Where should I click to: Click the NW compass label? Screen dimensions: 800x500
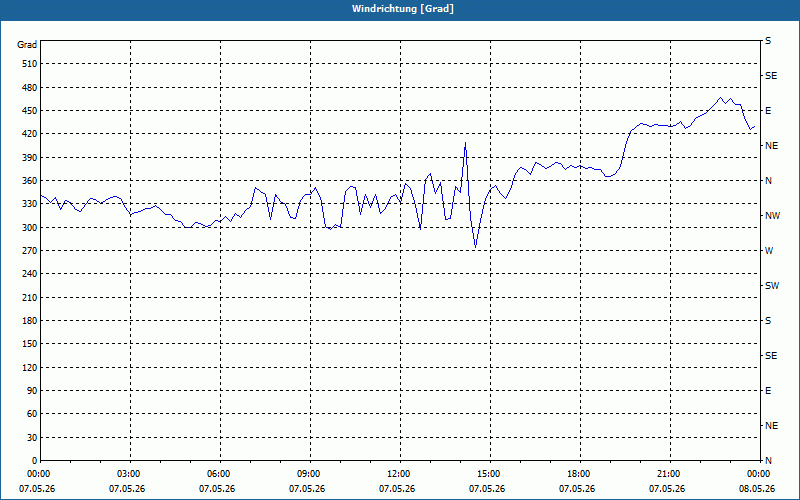click(x=772, y=216)
